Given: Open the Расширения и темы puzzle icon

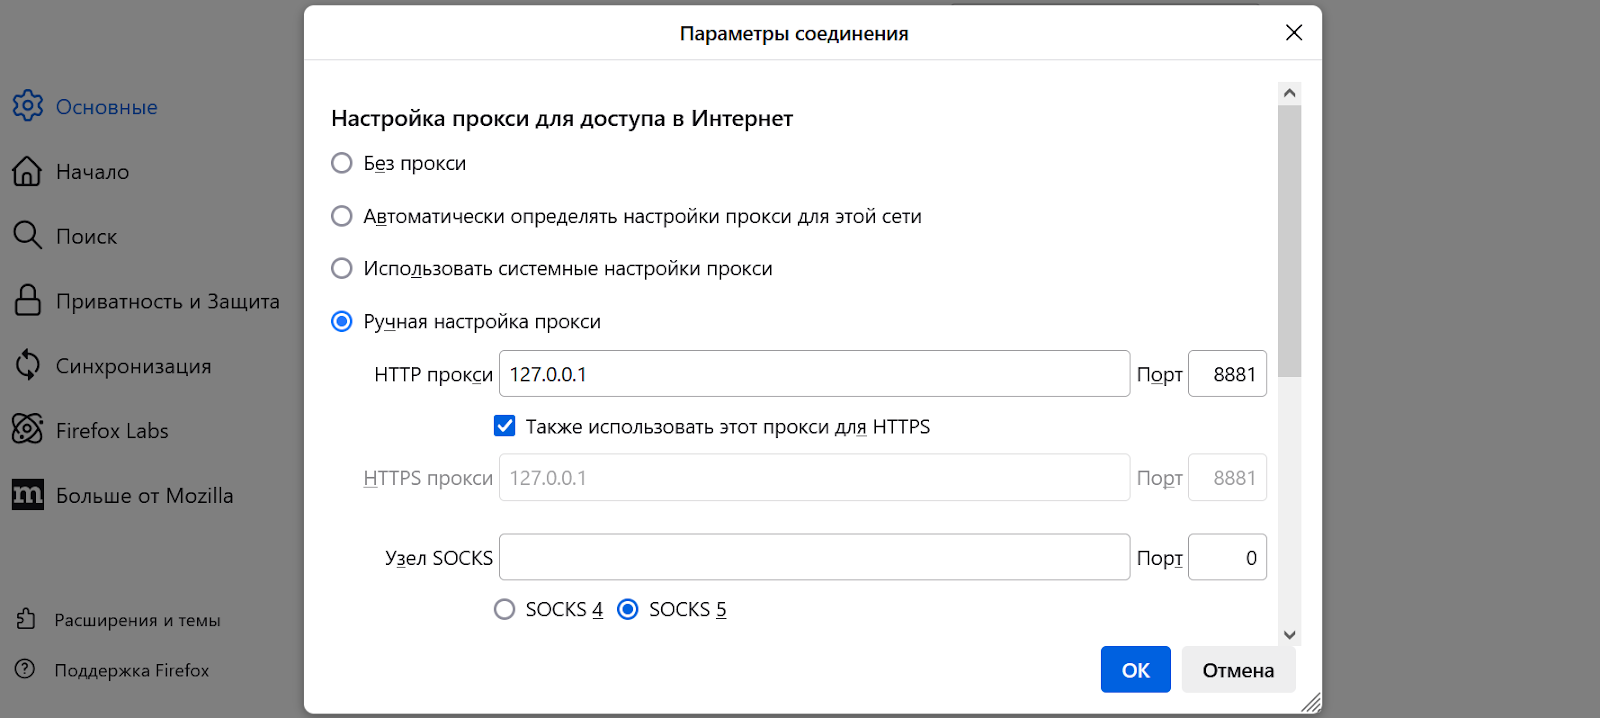Looking at the screenshot, I should 26,619.
